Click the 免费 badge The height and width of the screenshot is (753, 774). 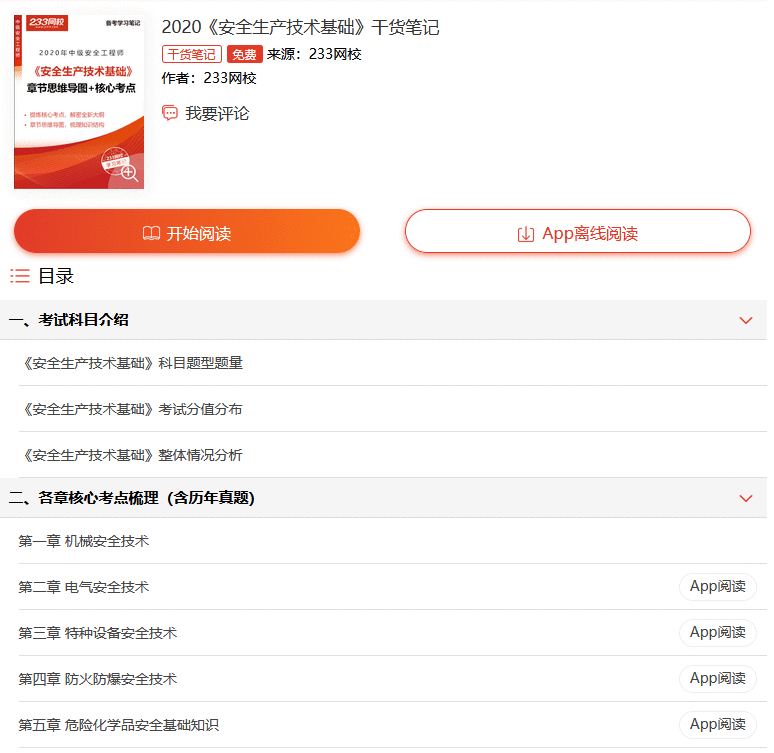[245, 55]
